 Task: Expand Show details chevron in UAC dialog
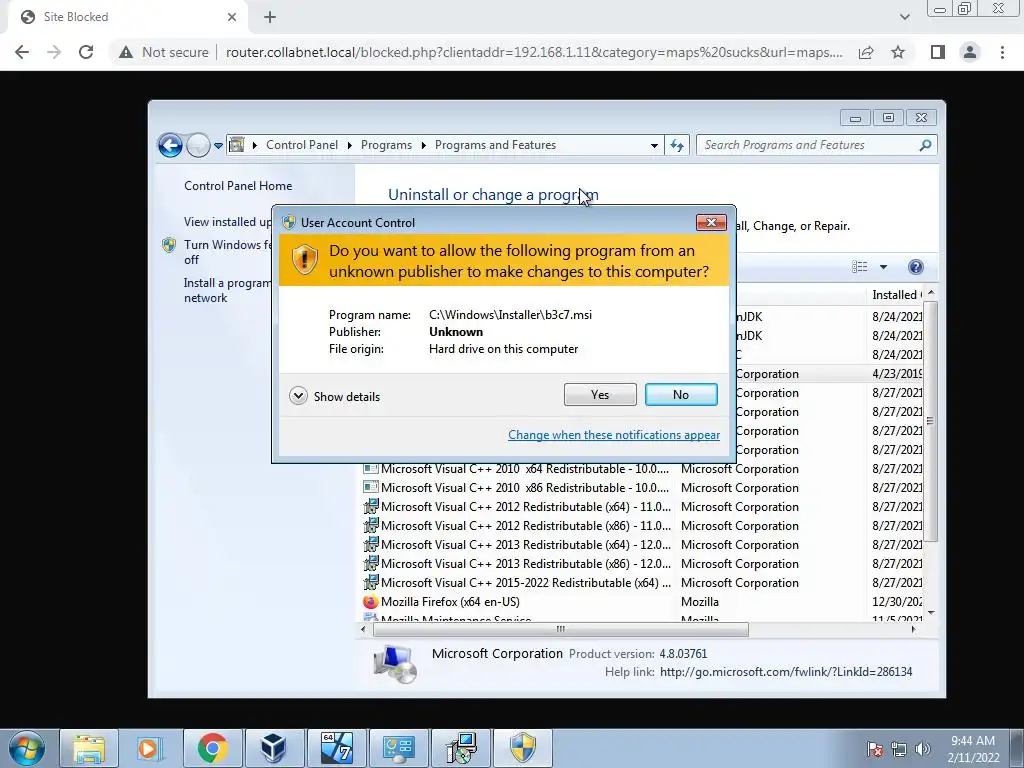click(298, 396)
